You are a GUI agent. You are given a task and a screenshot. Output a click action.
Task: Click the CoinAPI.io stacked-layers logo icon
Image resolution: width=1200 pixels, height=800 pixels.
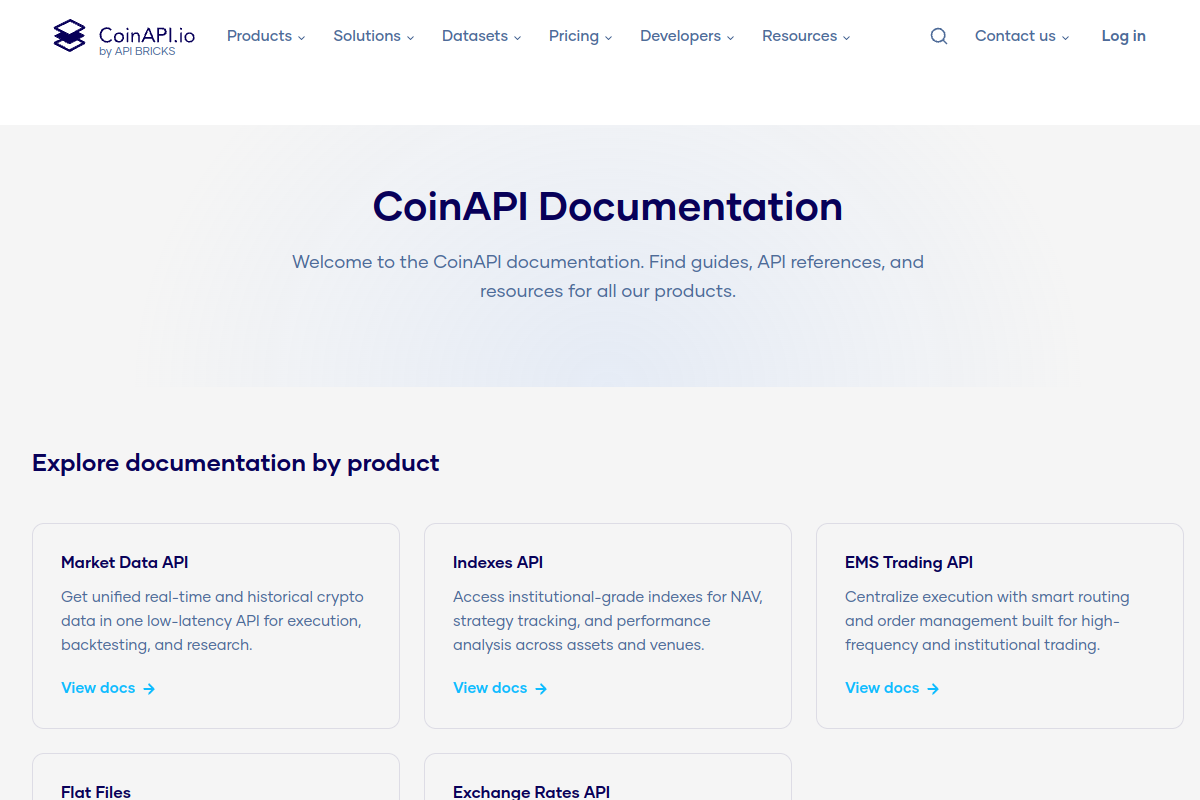coord(70,36)
